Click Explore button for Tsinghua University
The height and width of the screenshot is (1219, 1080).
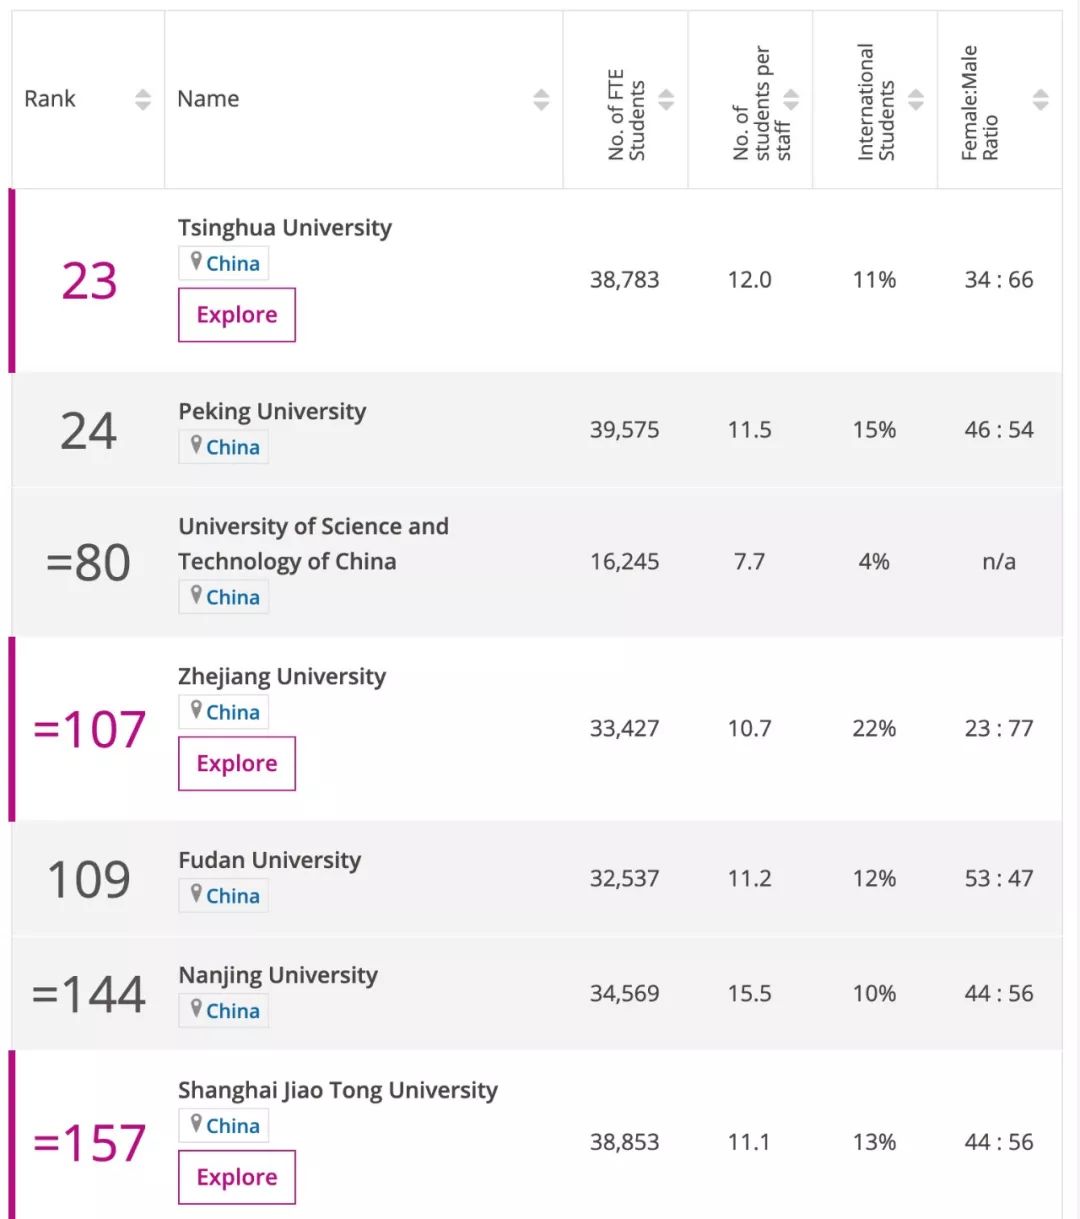click(237, 315)
